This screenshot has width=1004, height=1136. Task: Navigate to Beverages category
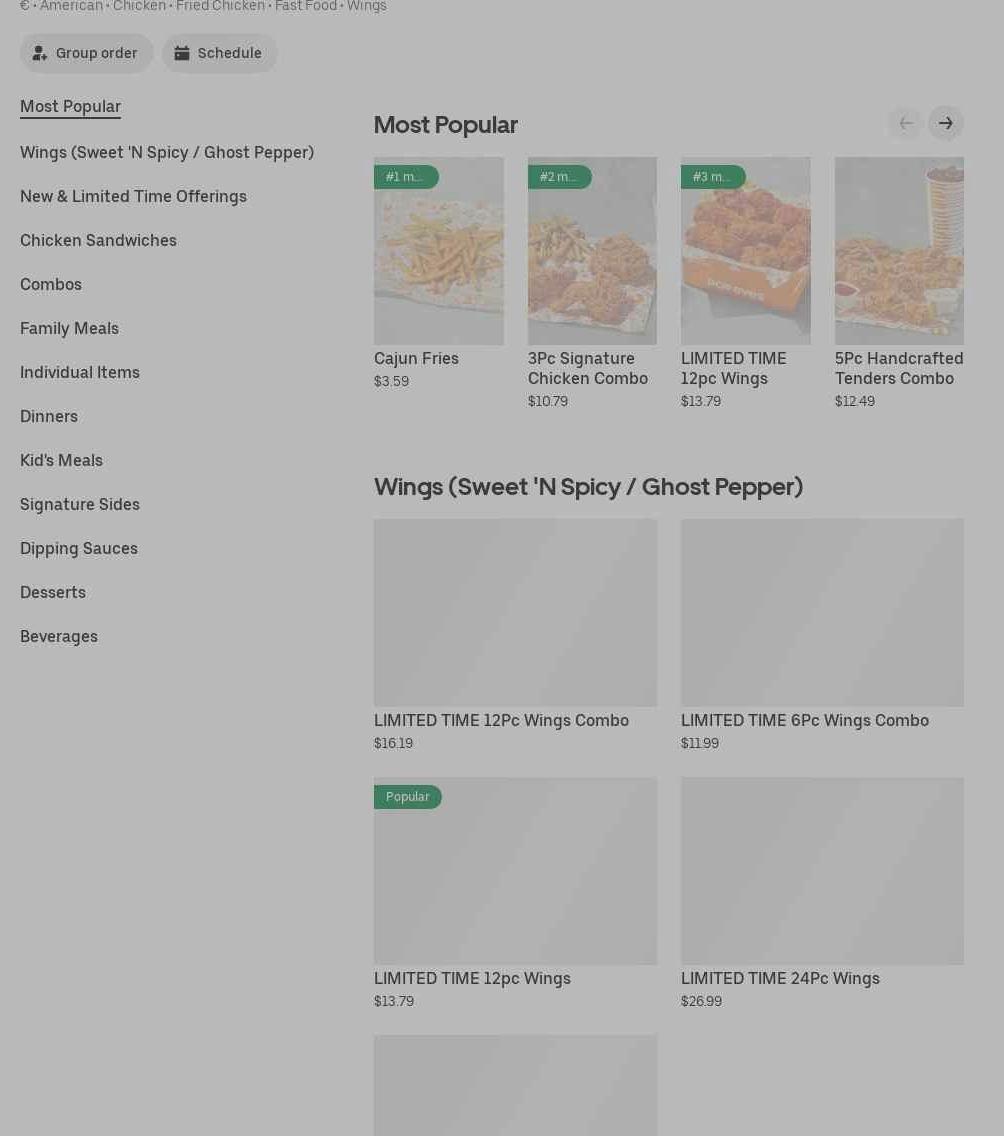point(59,636)
